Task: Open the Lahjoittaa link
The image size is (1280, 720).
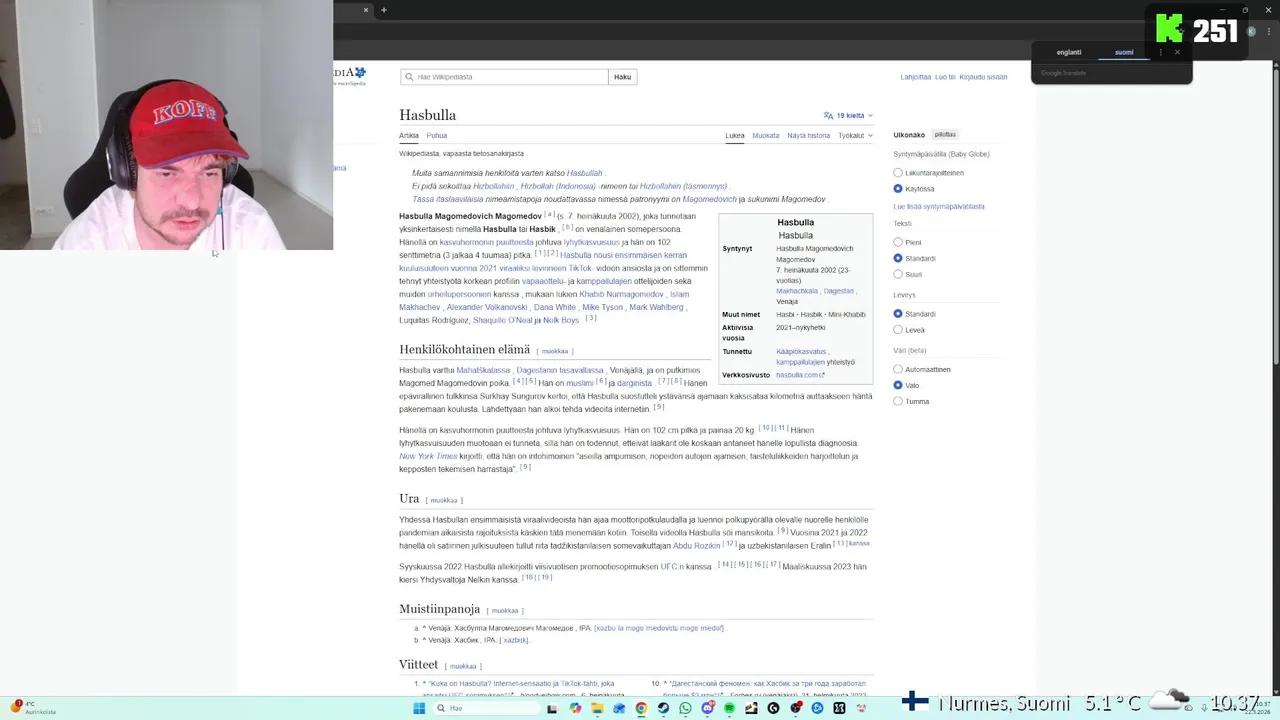Action: 916,77
